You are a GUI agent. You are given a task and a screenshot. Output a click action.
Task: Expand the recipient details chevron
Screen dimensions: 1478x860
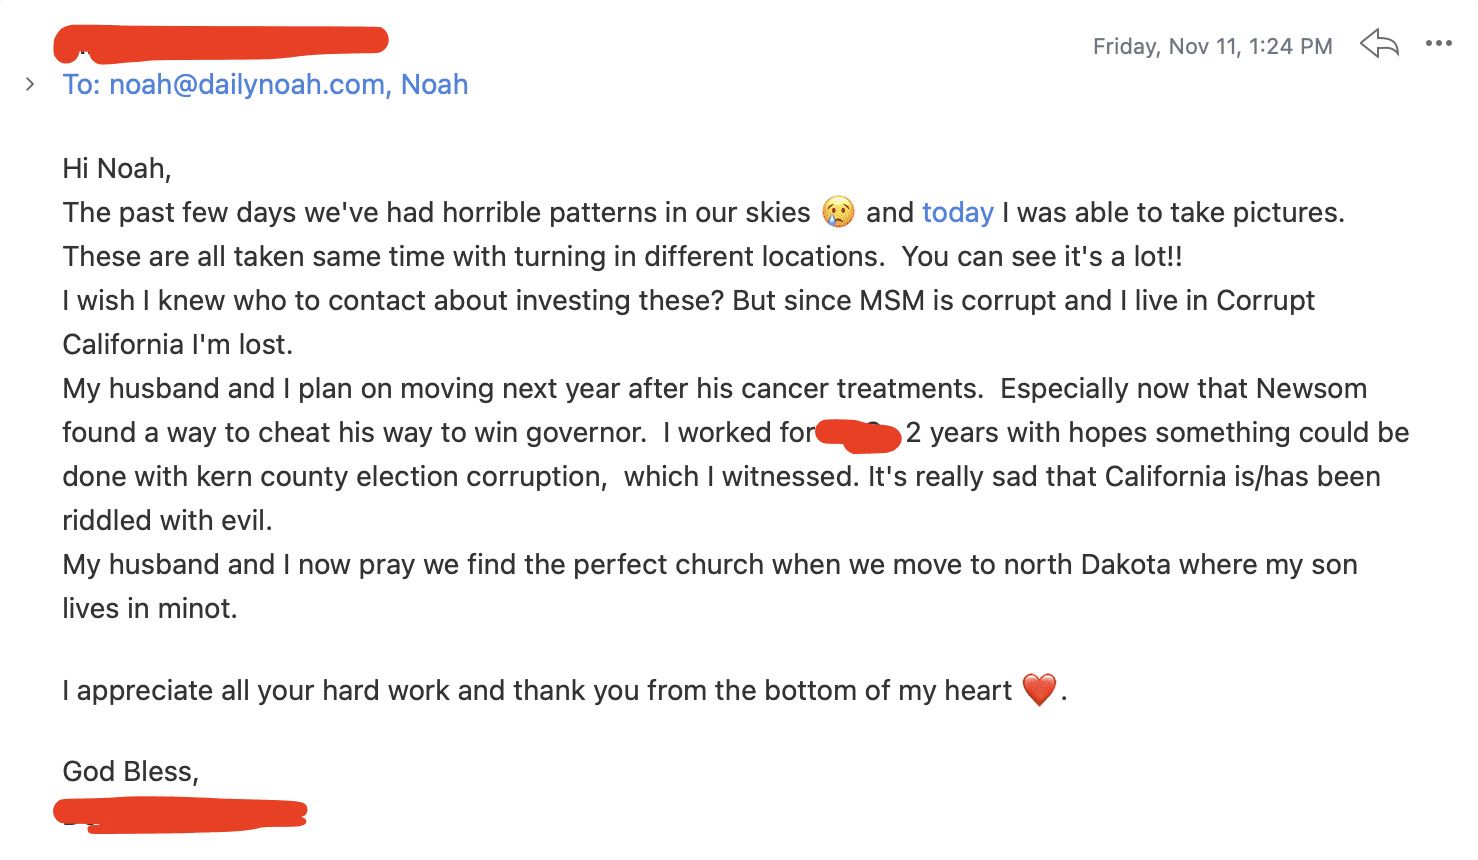(x=30, y=85)
